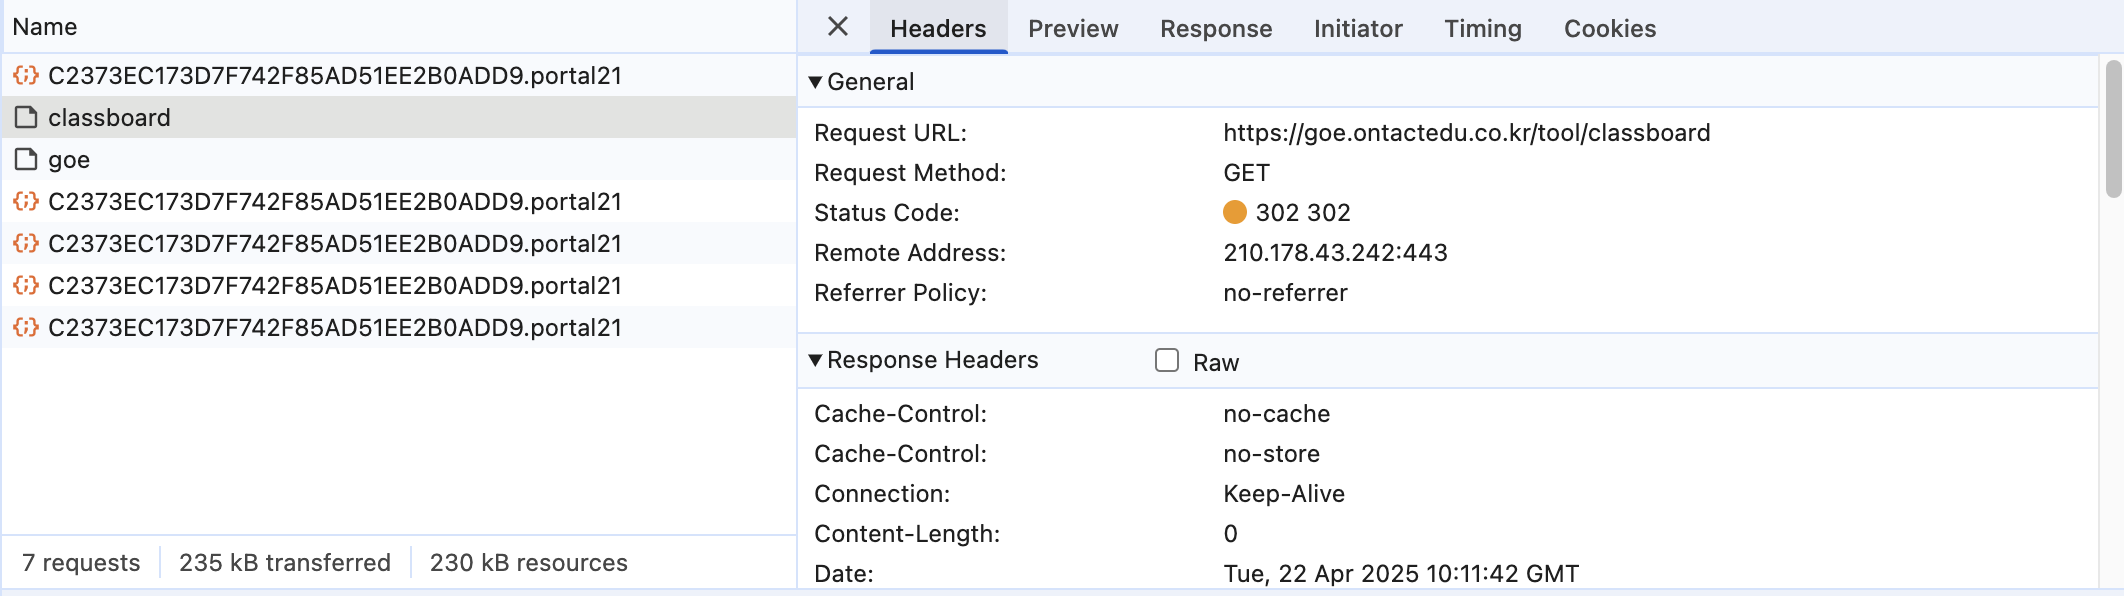Click the headers panel vertical scrollbar
The image size is (2124, 596).
point(2112,130)
